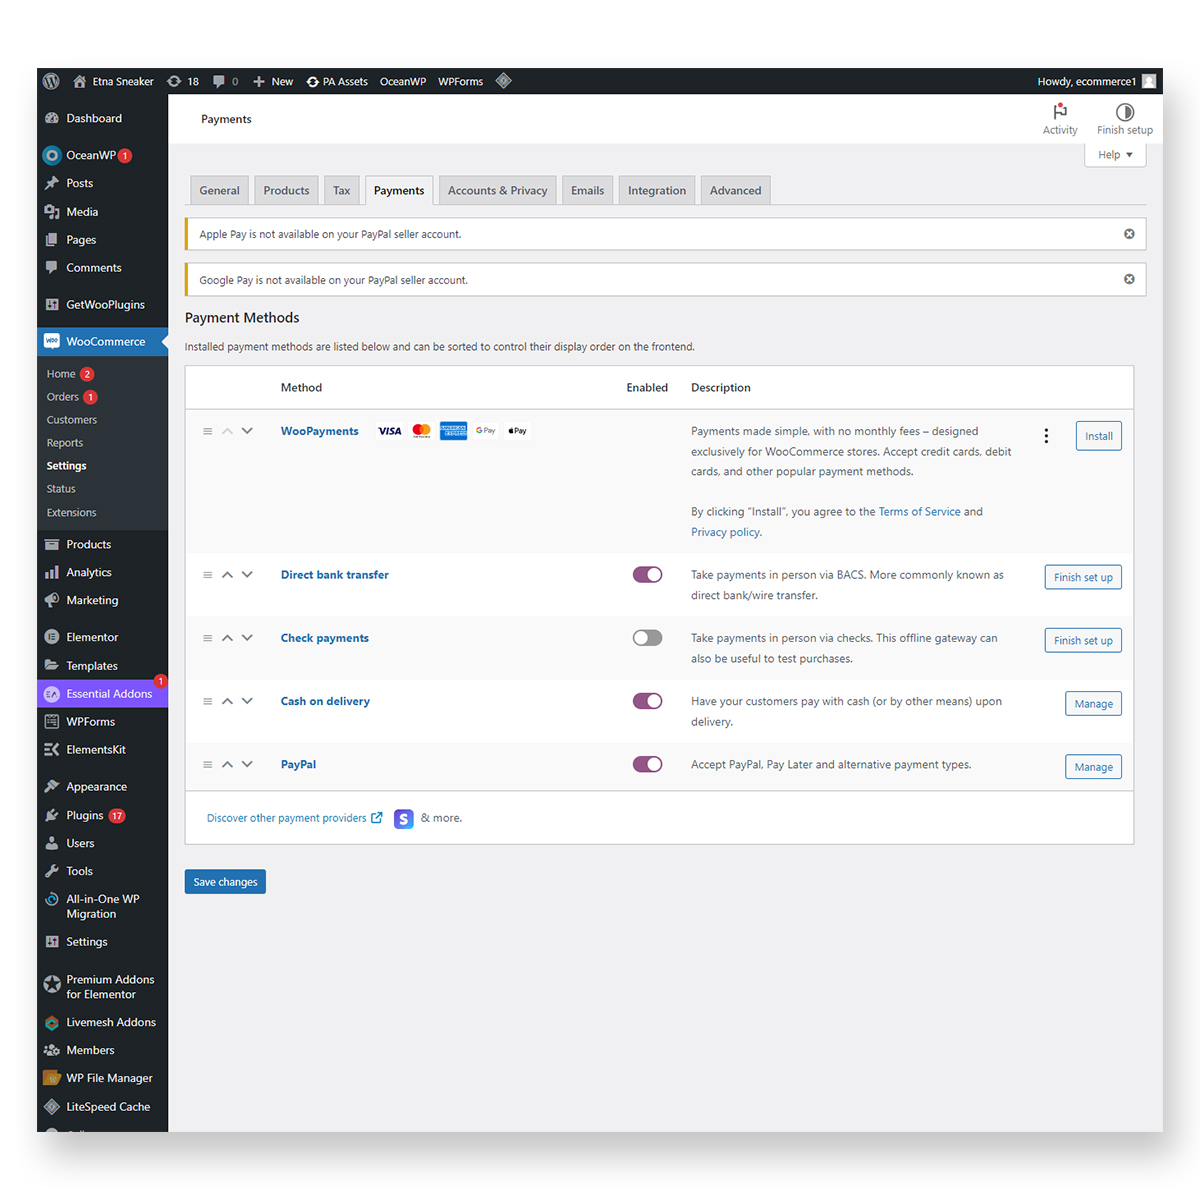Image resolution: width=1200 pixels, height=1200 pixels.
Task: Click the Save changes button
Action: (225, 882)
